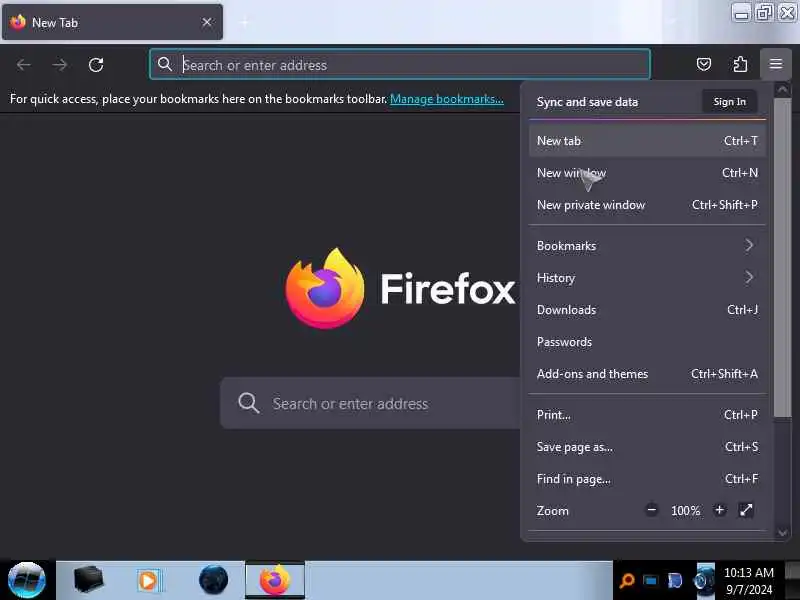The image size is (800, 600).
Task: Select the New Tab tab
Action: 112,22
